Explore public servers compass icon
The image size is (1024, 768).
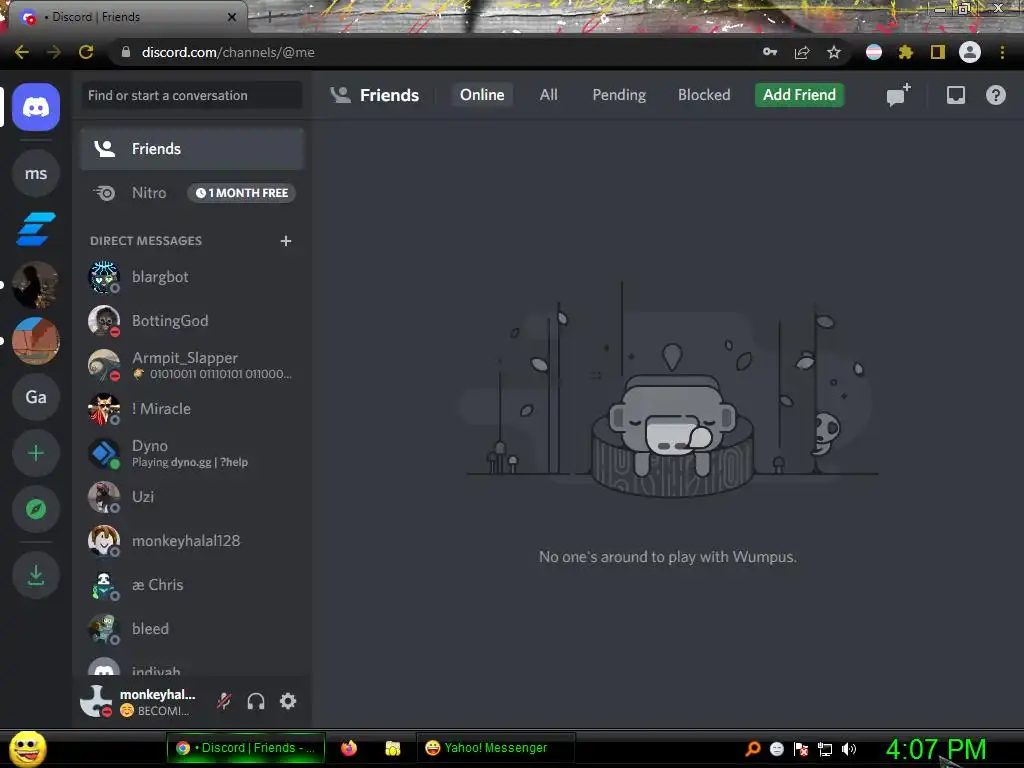click(36, 509)
